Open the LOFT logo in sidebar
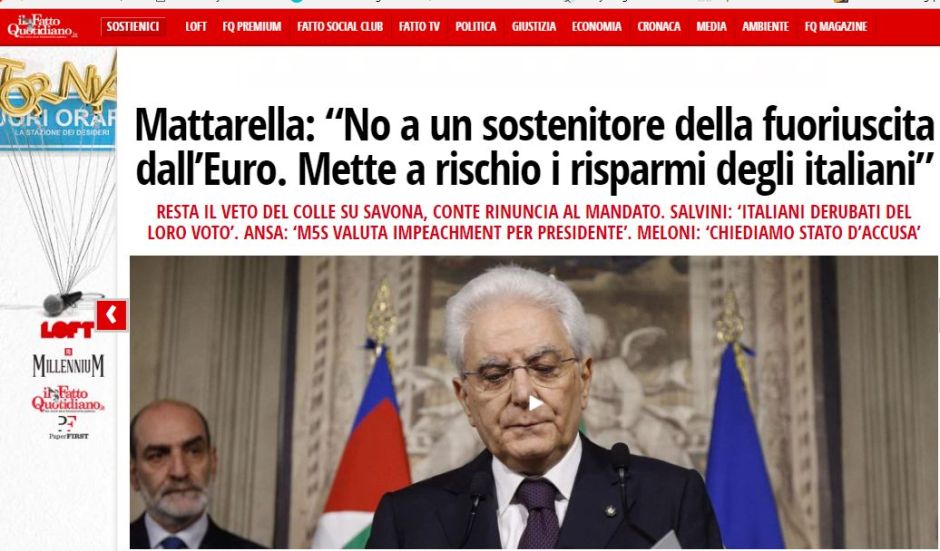This screenshot has width=940, height=551. tap(67, 329)
